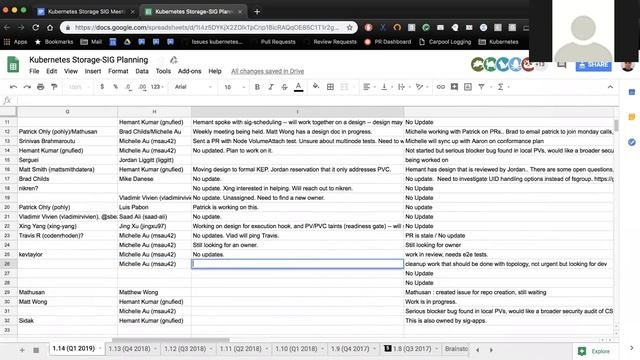The width and height of the screenshot is (640, 360).
Task: Insert a chart
Action: click(x=468, y=87)
